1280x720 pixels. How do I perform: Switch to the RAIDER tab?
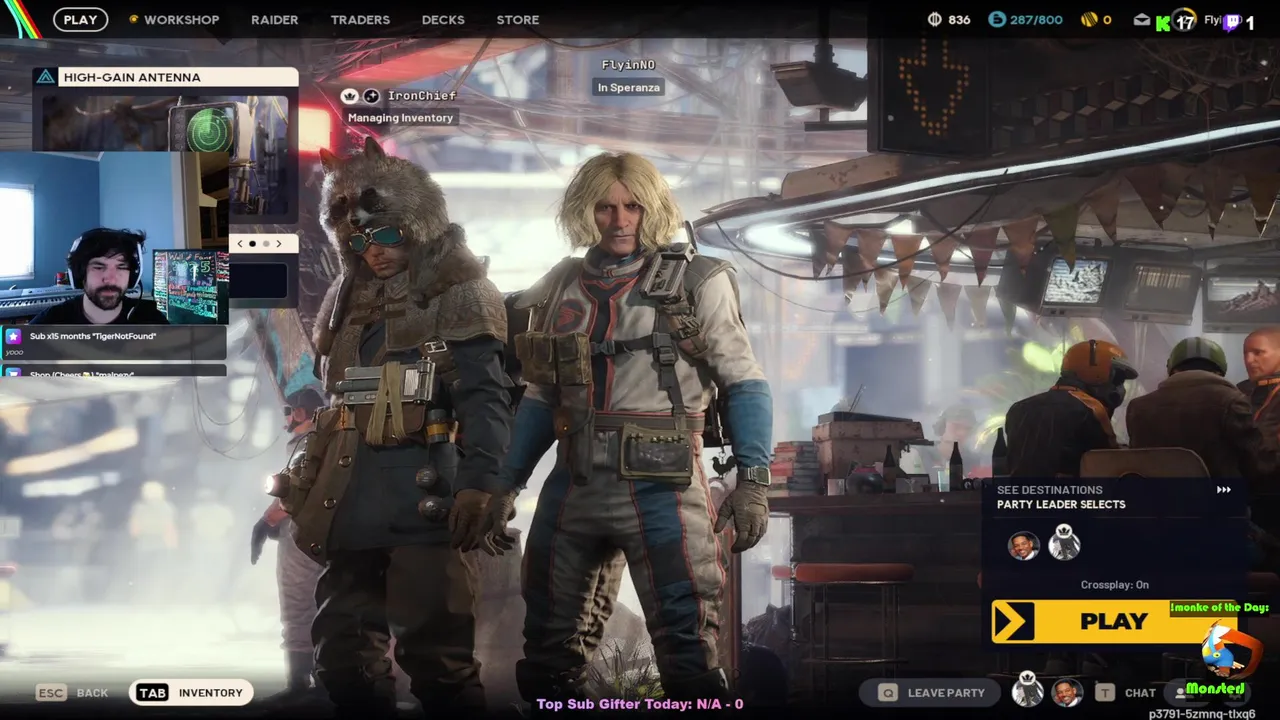(x=274, y=19)
